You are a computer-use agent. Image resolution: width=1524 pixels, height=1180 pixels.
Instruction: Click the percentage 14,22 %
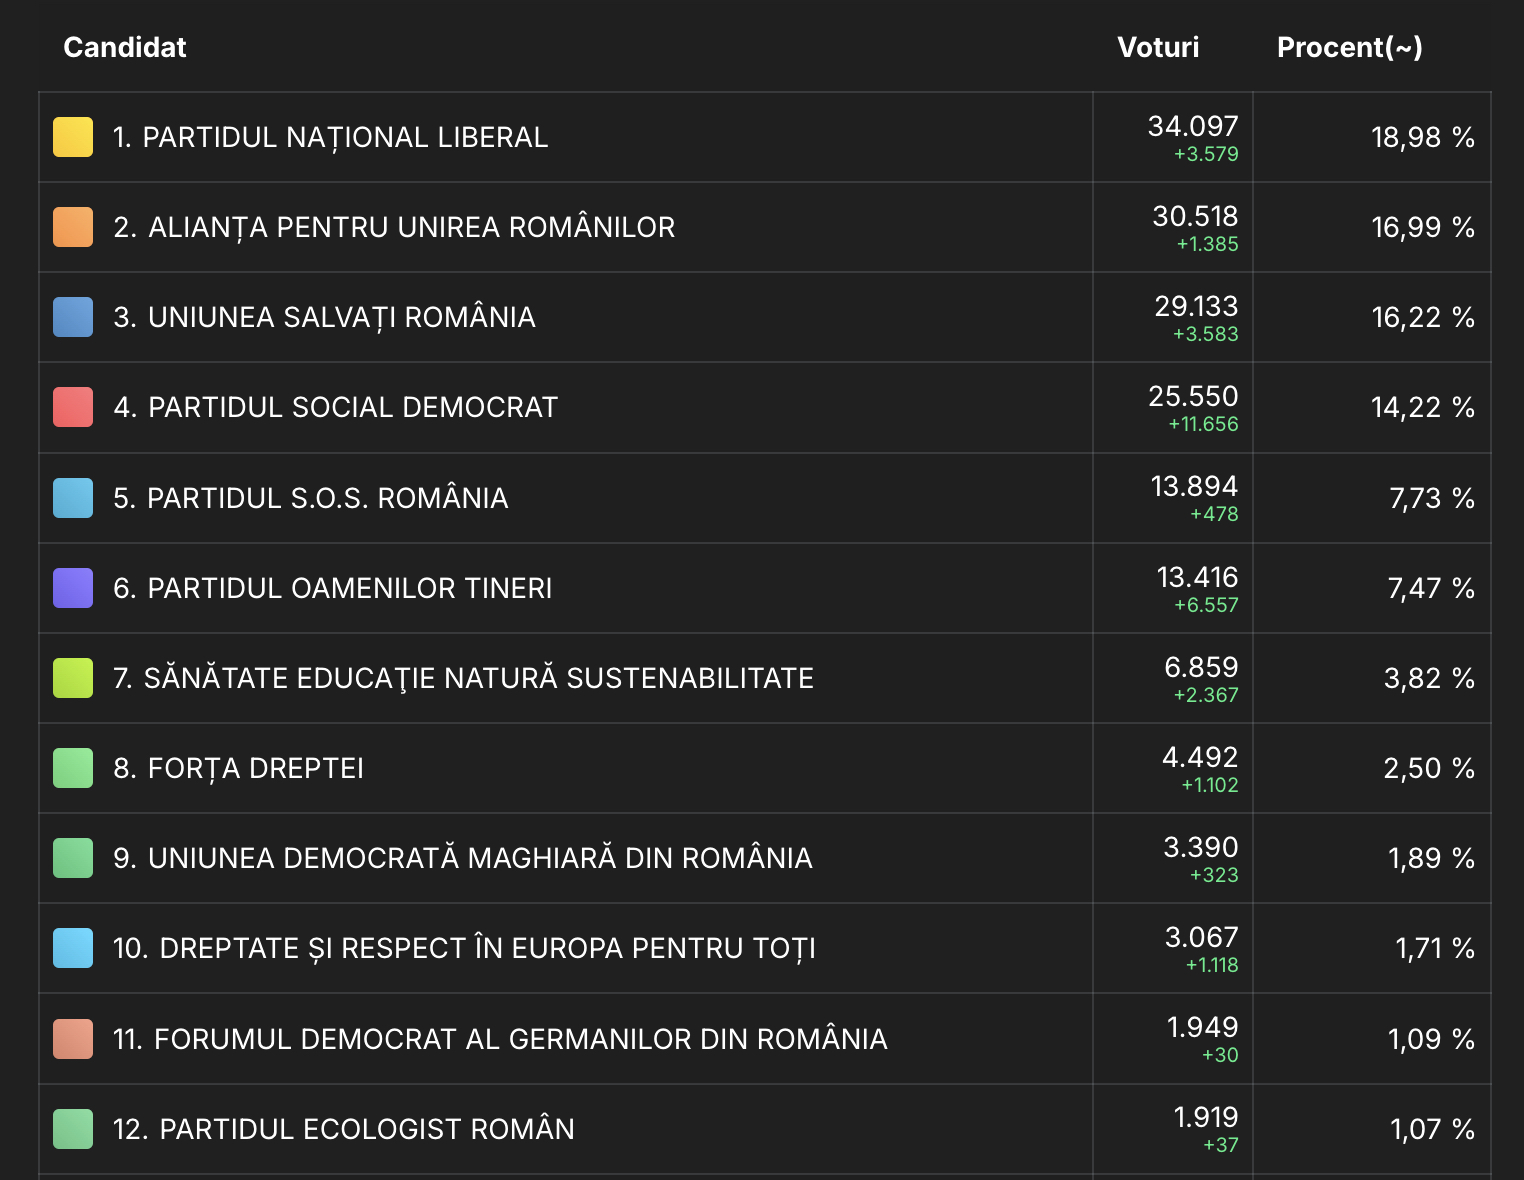[1423, 408]
